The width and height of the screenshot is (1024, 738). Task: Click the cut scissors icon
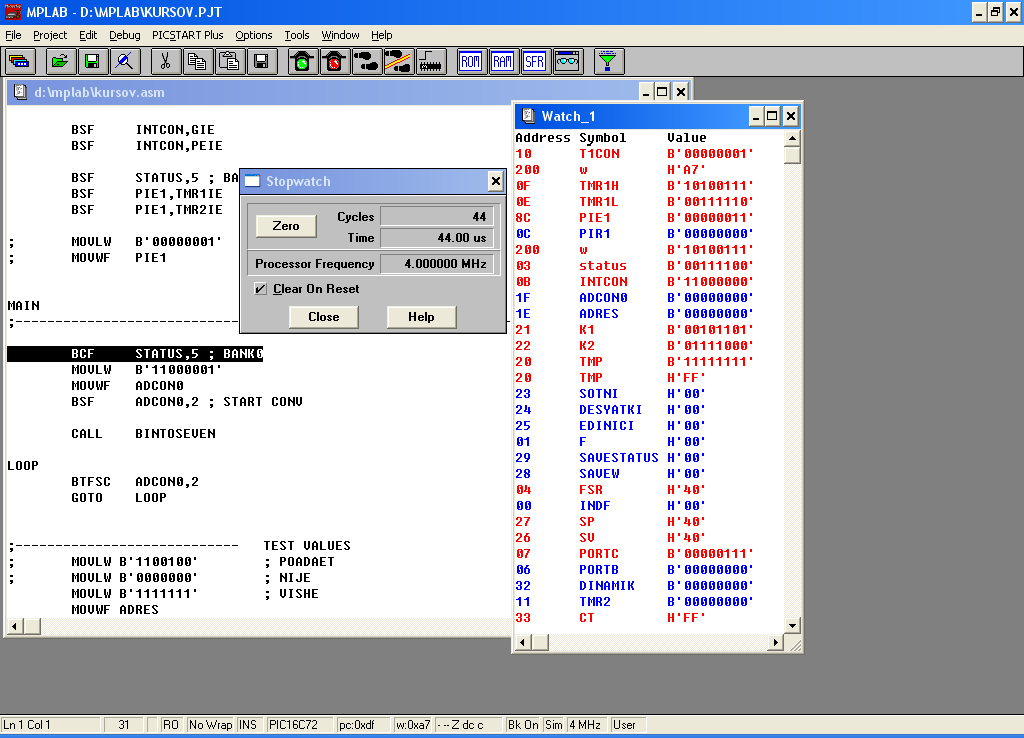coord(165,62)
